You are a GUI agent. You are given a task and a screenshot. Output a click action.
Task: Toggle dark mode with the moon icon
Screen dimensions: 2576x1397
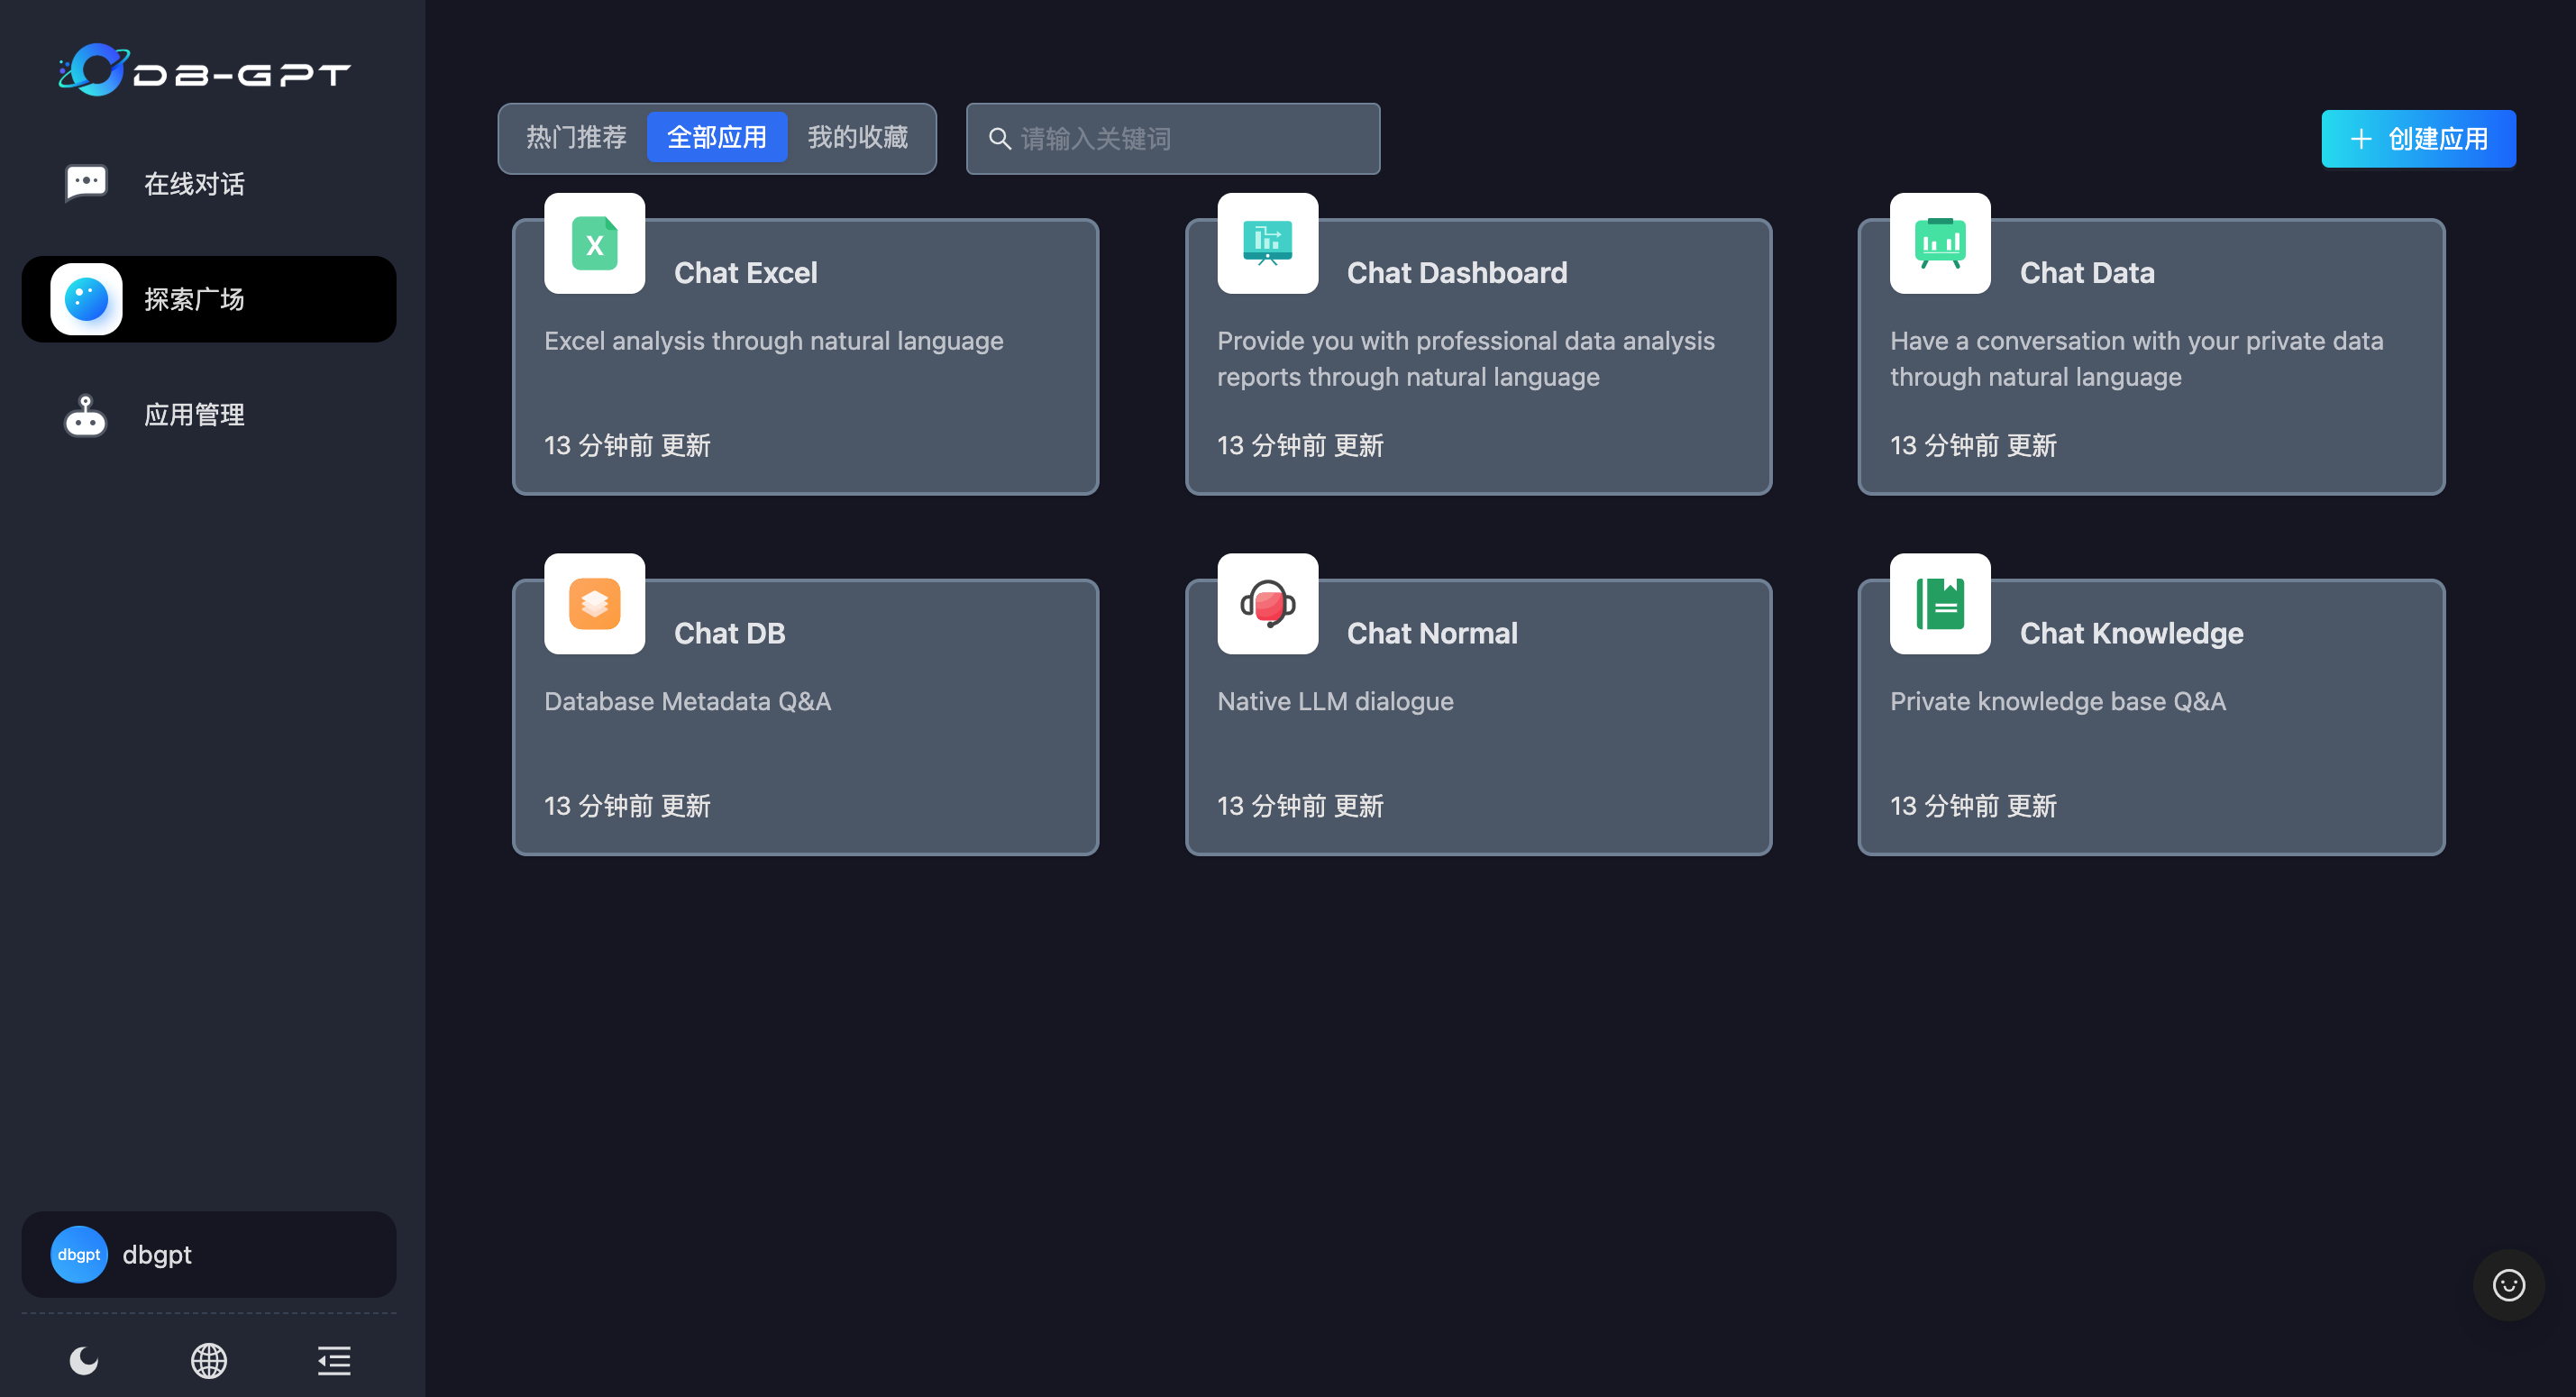point(84,1360)
